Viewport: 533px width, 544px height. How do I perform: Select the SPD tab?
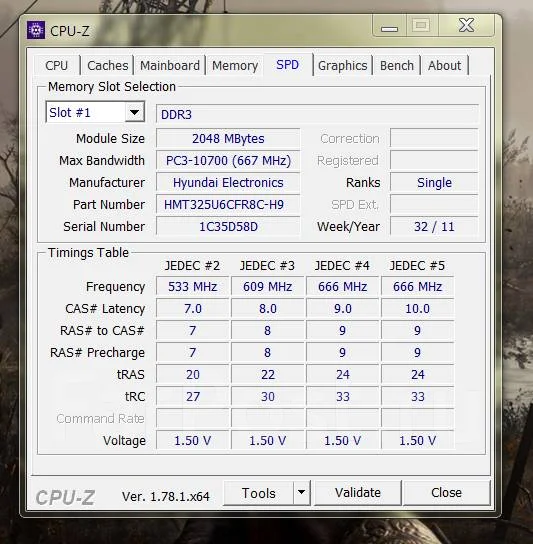coord(288,65)
